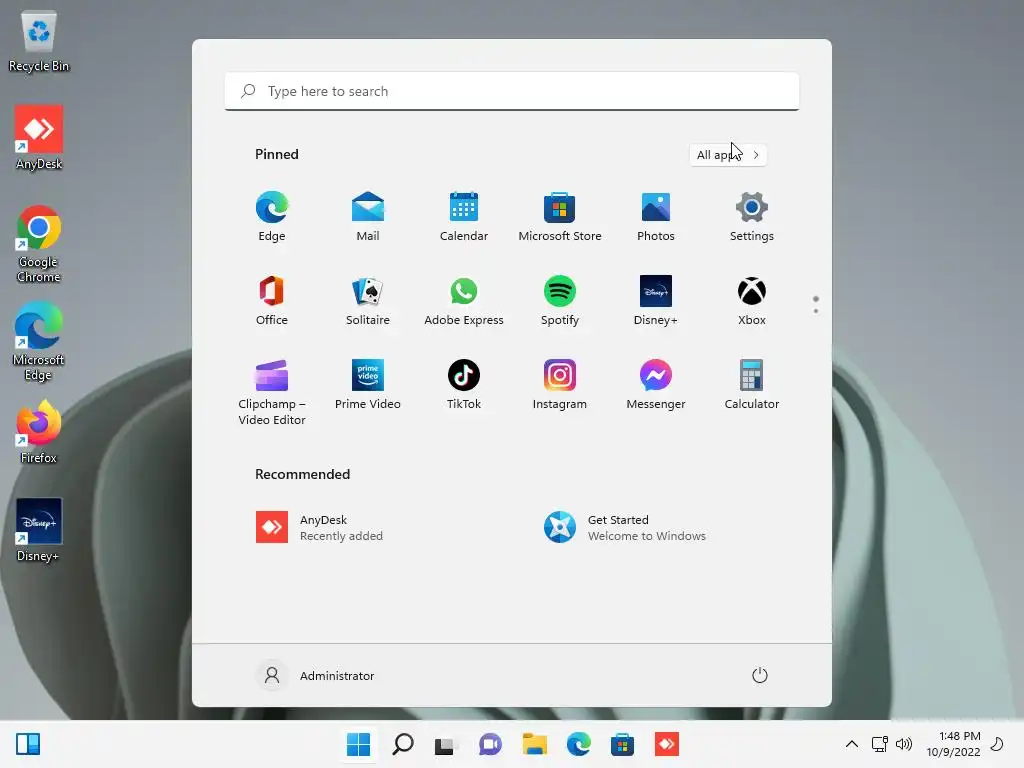Open the recommended AnyDesk entry

[320, 528]
